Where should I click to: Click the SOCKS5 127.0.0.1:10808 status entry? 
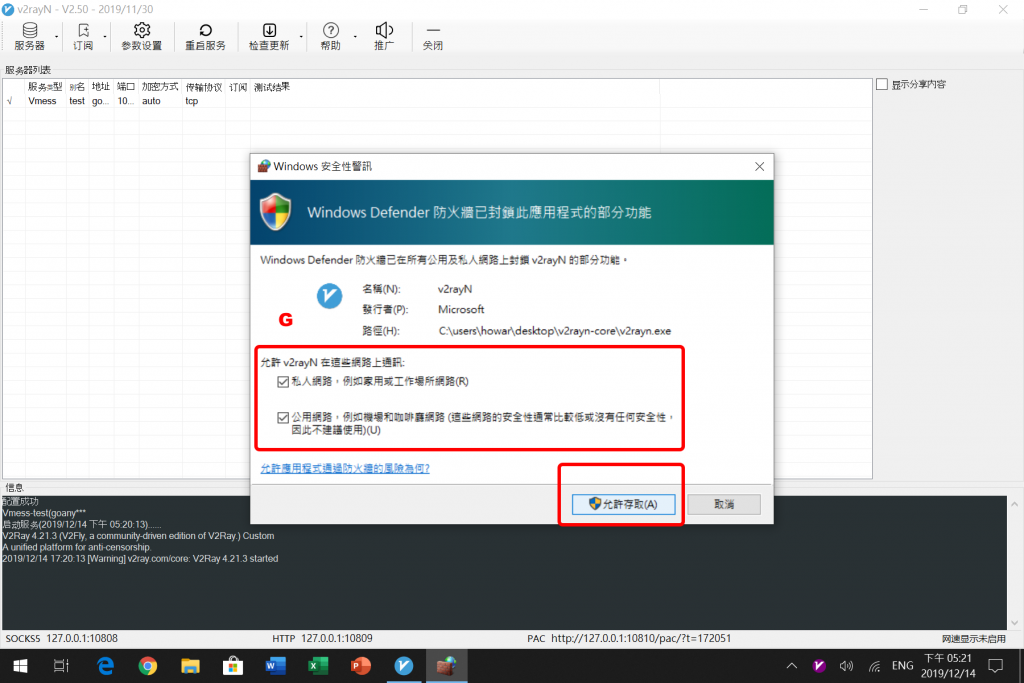click(61, 638)
